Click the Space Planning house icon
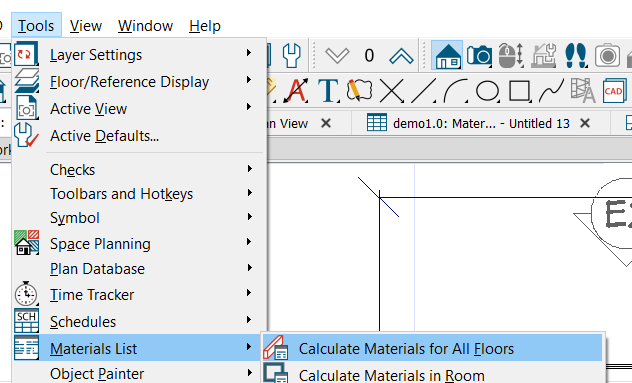This screenshot has width=632, height=383. (x=26, y=242)
